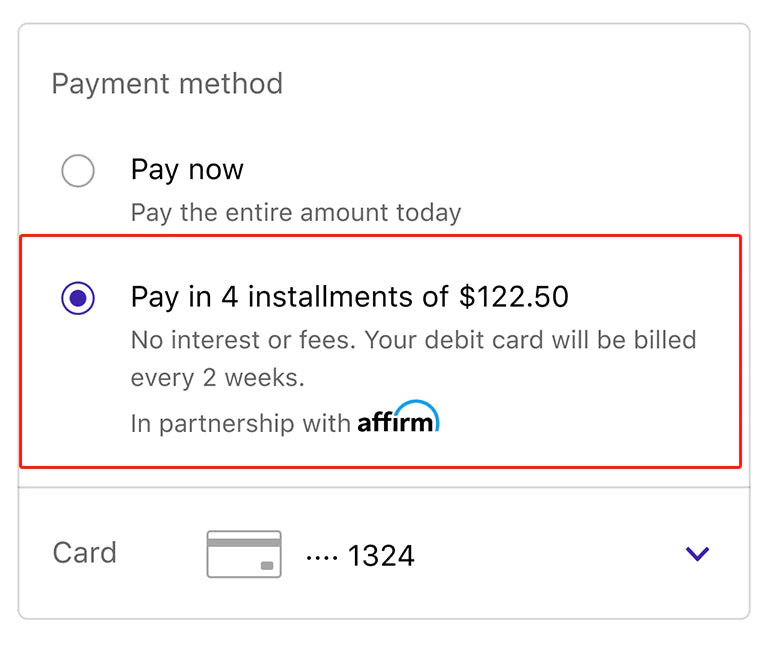
Task: Click 'Pay in 4 installments of $122.50' label
Action: (349, 297)
